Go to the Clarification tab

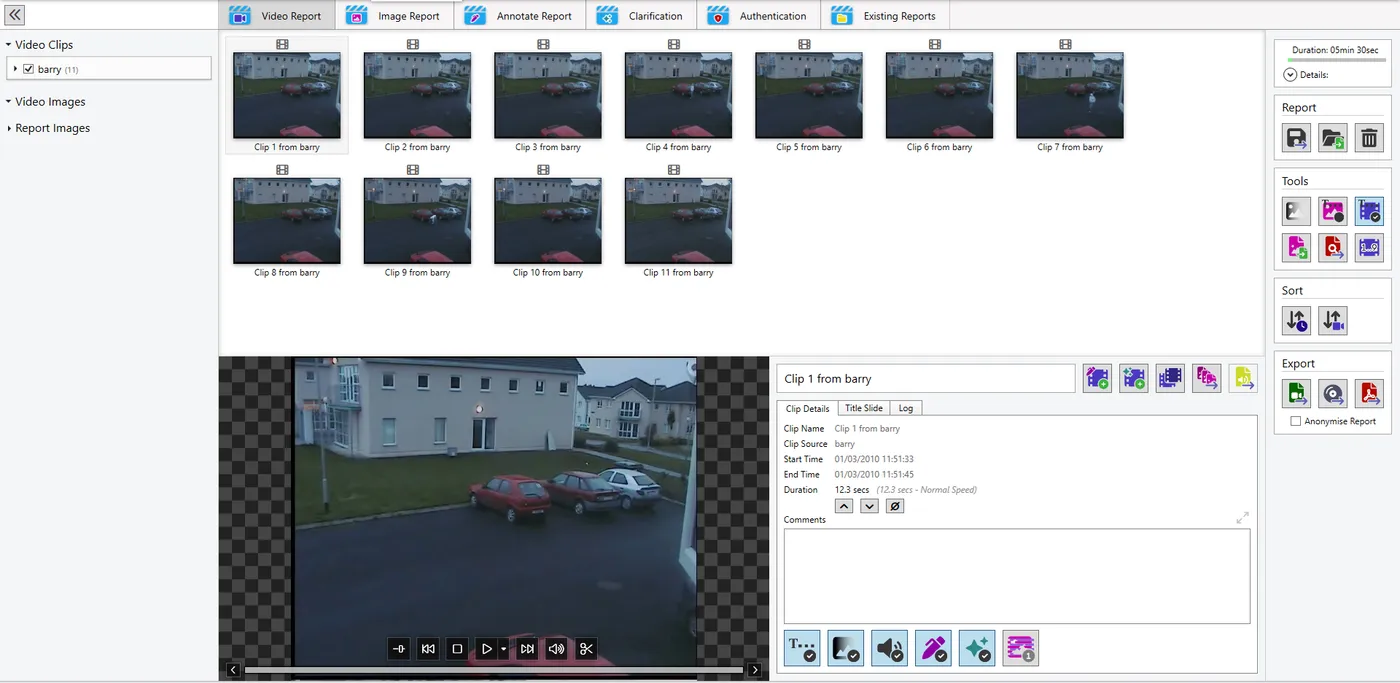tap(640, 16)
